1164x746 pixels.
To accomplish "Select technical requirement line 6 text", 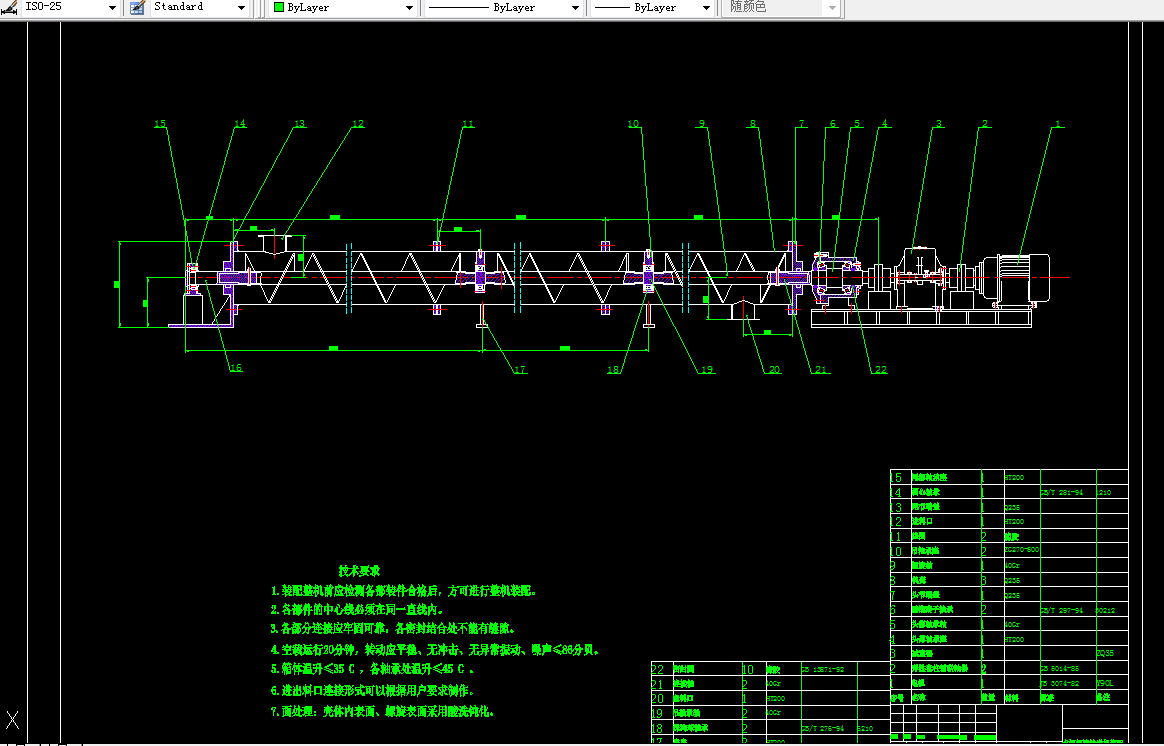I will tap(372, 690).
